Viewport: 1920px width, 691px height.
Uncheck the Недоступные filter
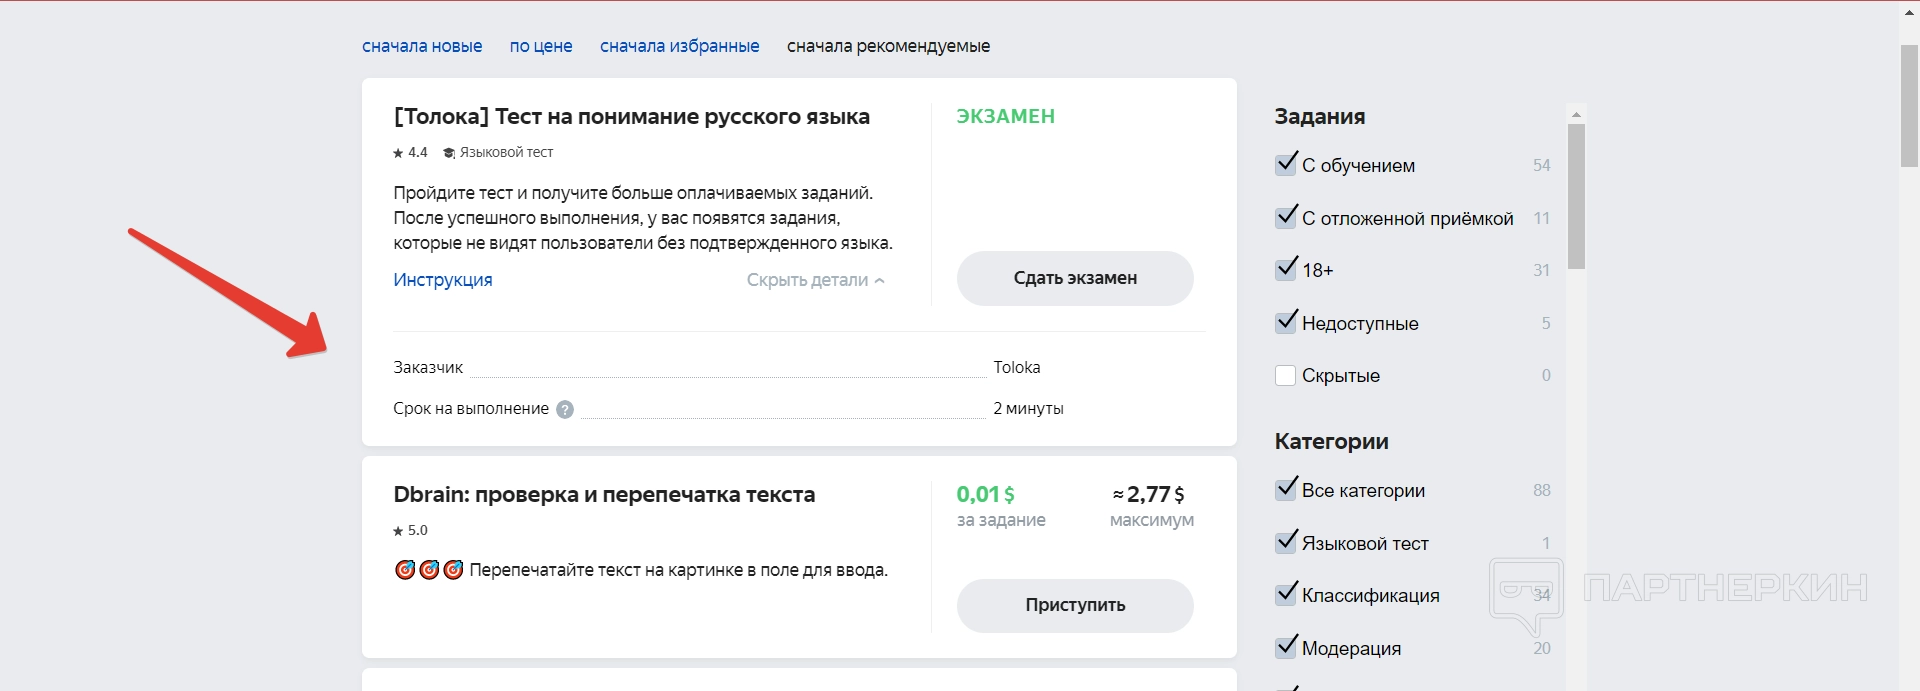[x=1286, y=323]
